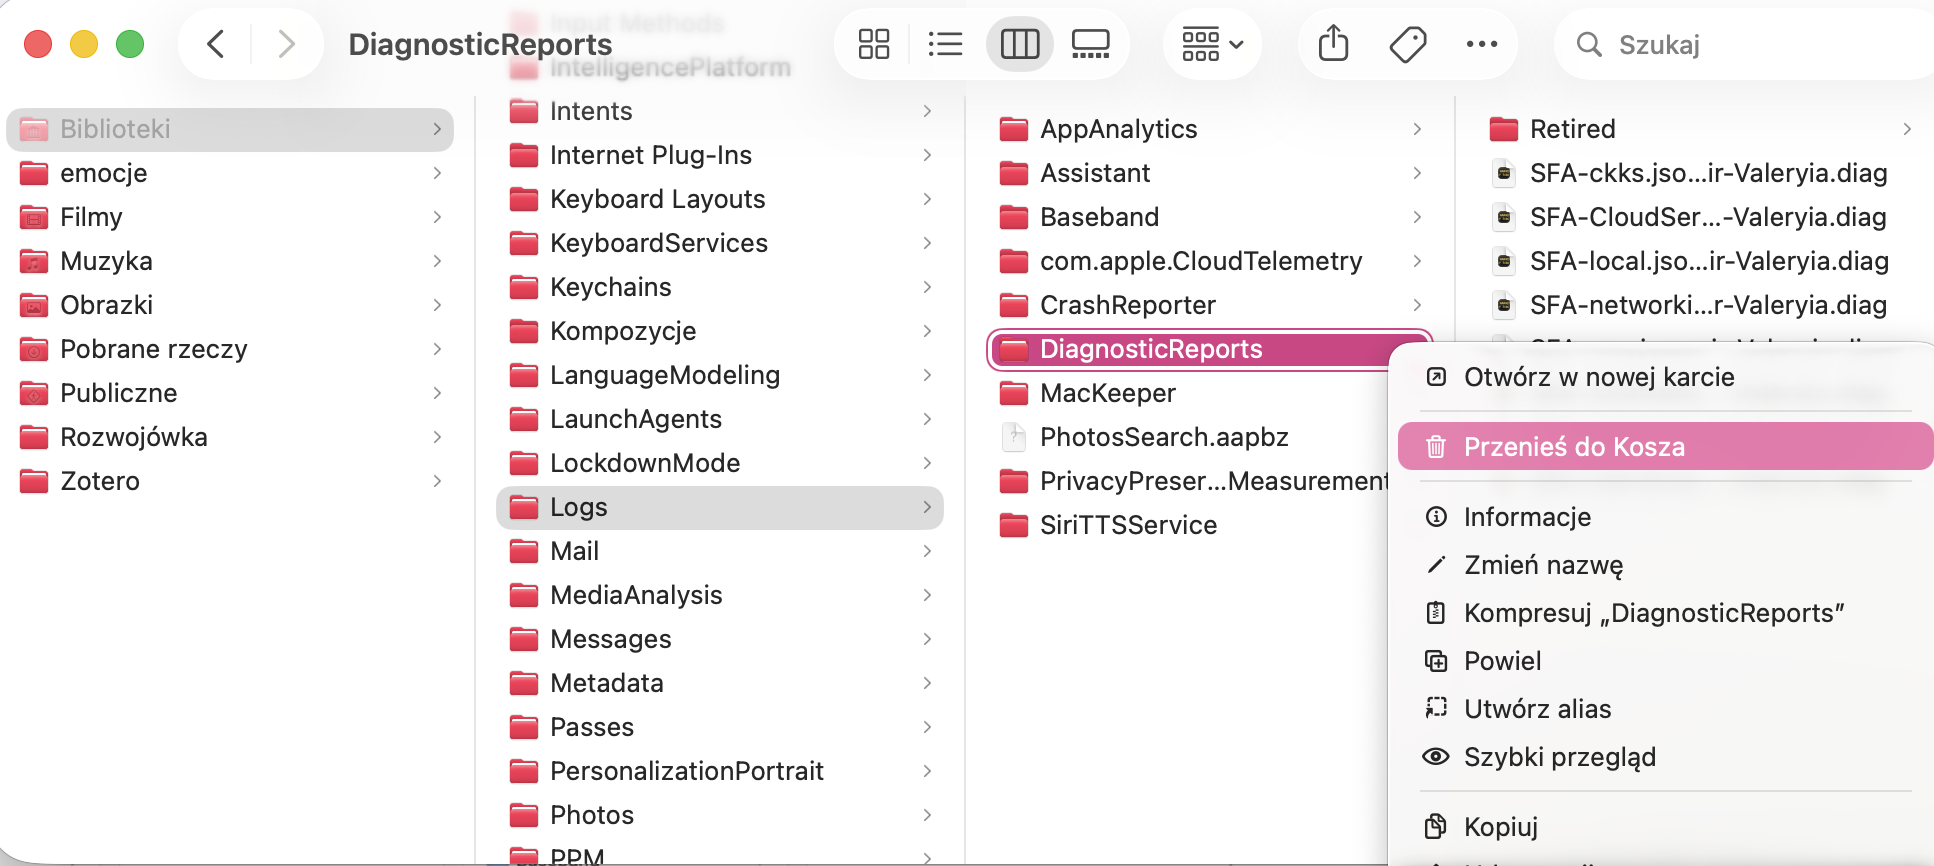
Task: Expand the Retired folder chevron
Action: (x=1907, y=129)
